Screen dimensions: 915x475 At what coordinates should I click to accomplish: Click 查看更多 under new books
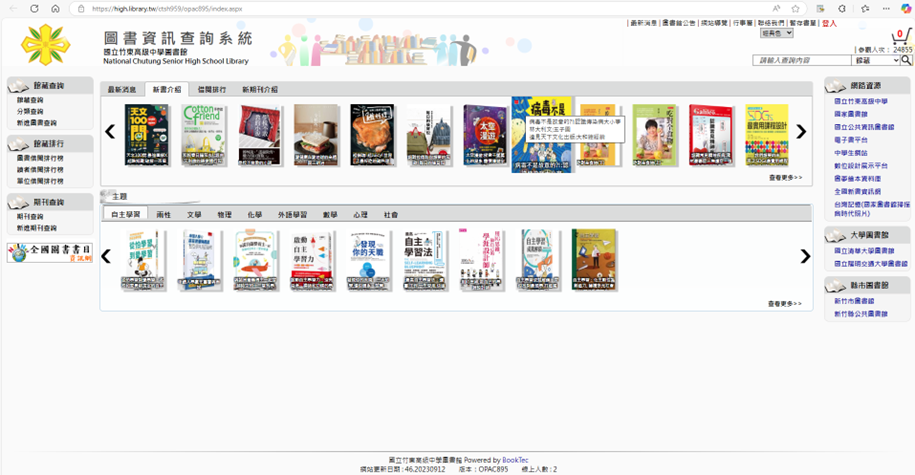(785, 177)
